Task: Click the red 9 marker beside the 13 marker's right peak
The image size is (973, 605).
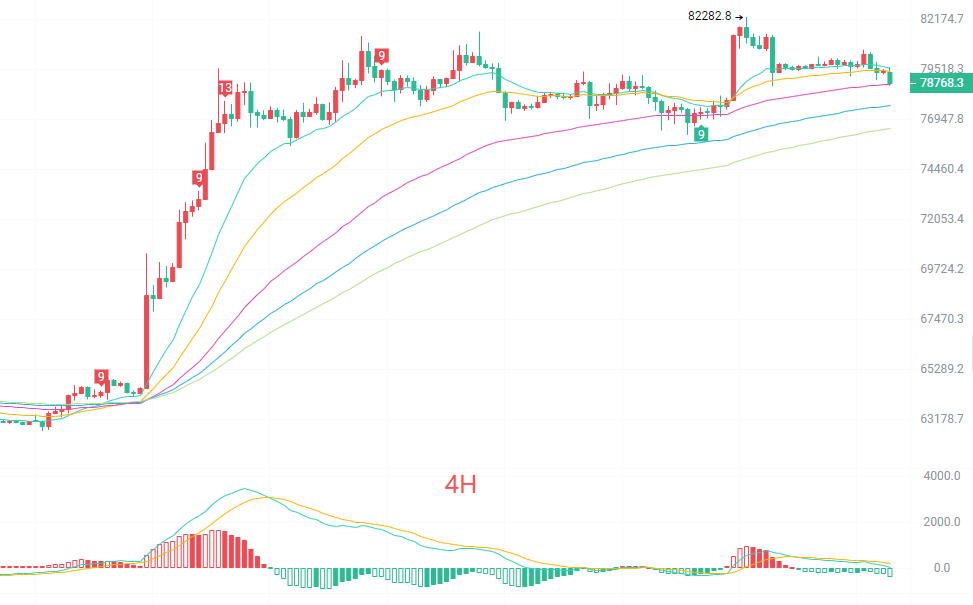Action: click(x=382, y=56)
